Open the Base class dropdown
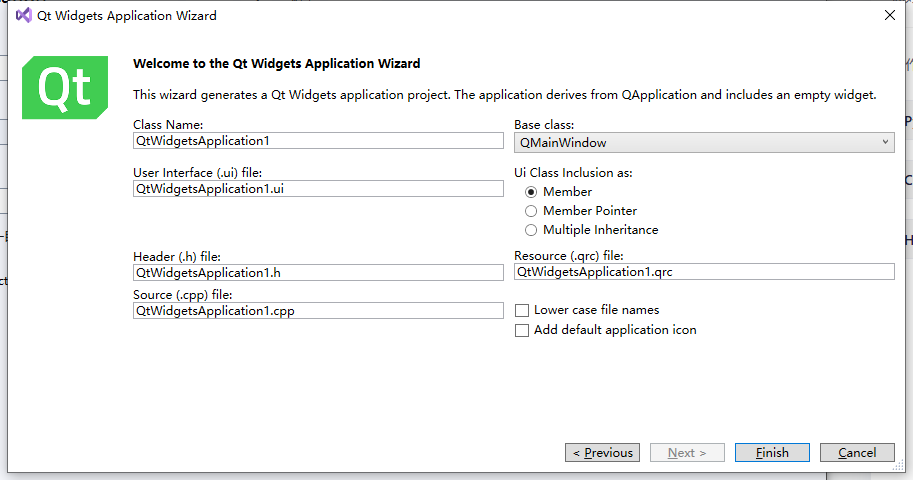Viewport: 913px width, 480px height. [x=704, y=143]
